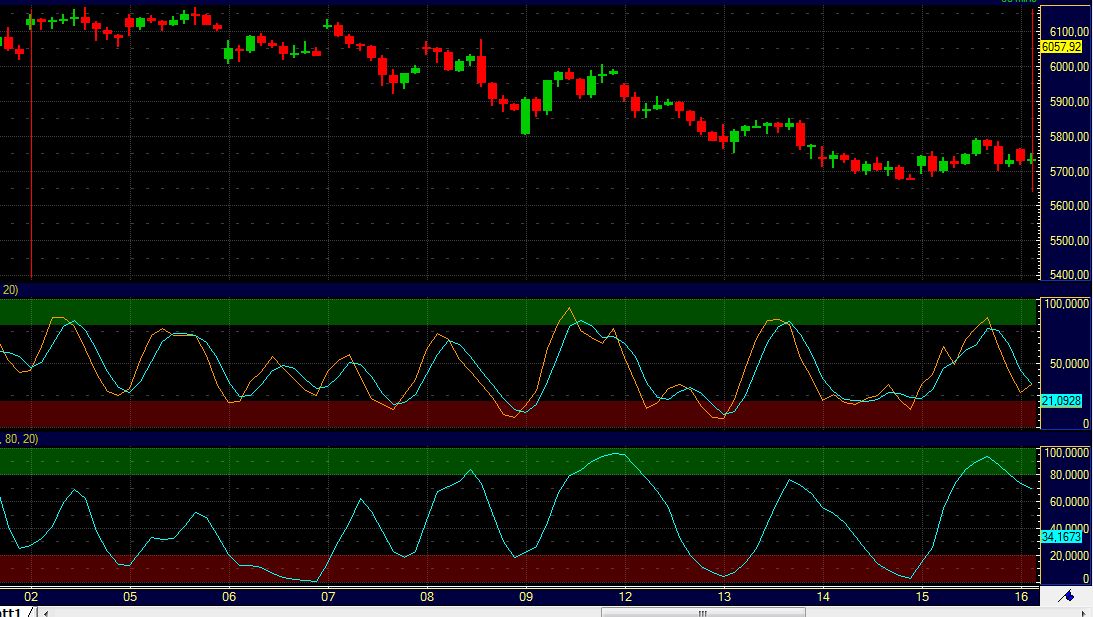Viewport: 1093px width, 617px height.
Task: Click the date label 15 on time axis
Action: [x=922, y=597]
